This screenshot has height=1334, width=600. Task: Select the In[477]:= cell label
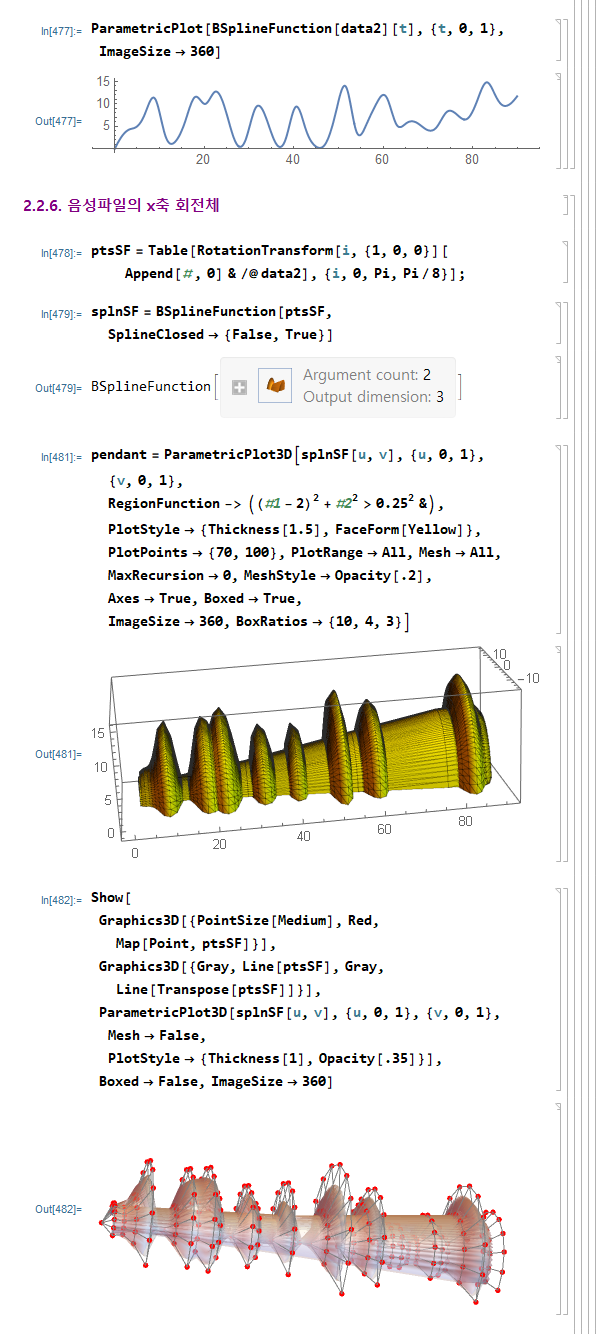coord(62,31)
